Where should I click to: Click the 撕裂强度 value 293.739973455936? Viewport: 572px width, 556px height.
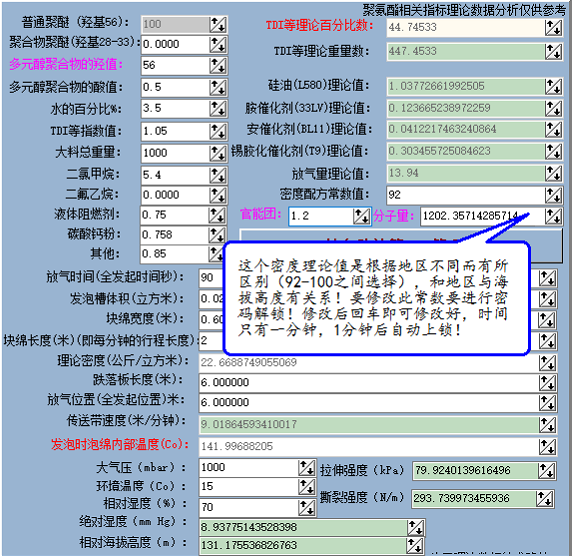(461, 498)
